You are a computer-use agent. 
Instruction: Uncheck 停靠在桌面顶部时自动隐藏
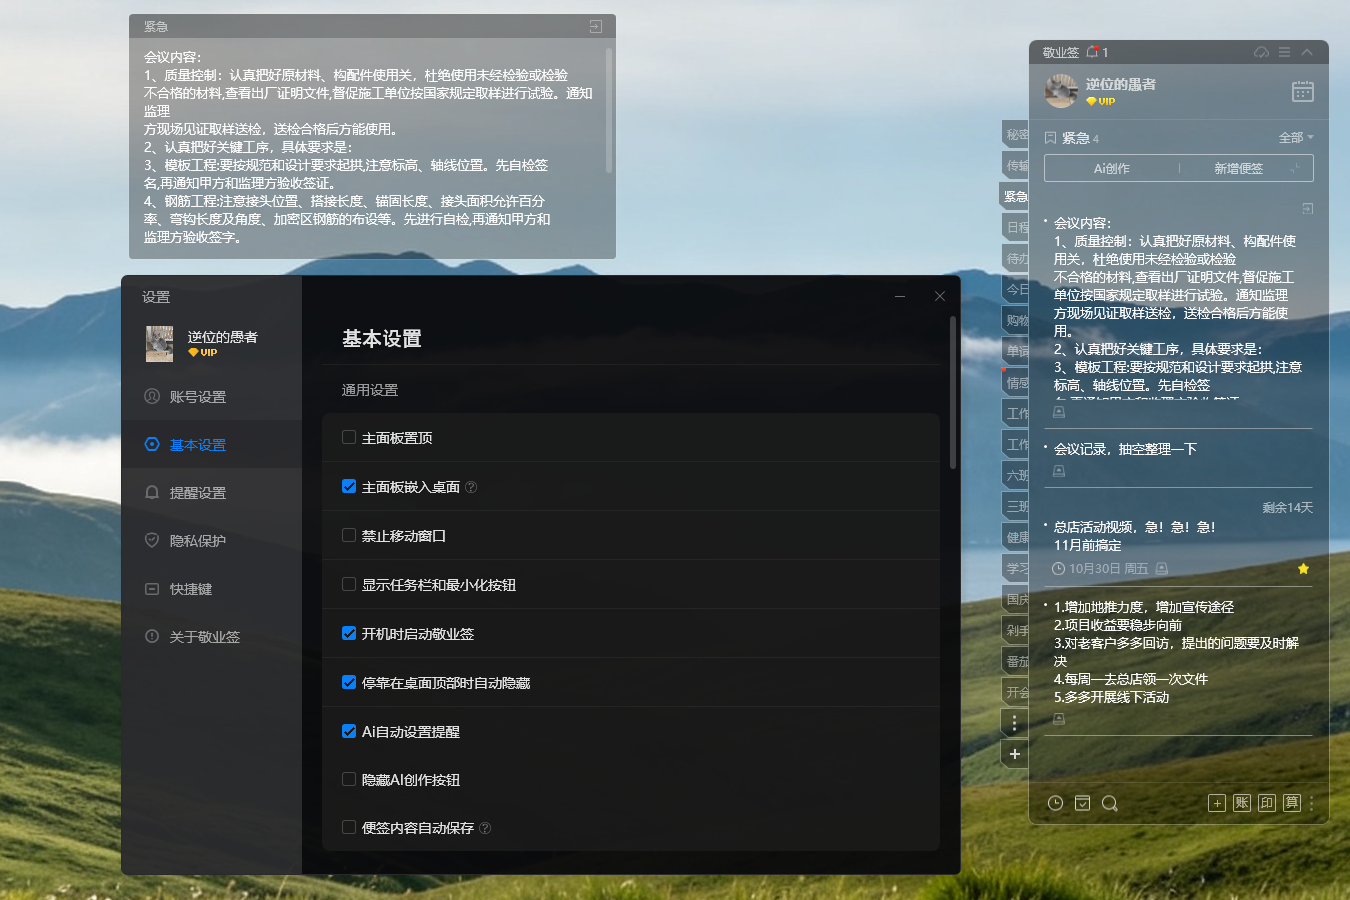pos(349,682)
